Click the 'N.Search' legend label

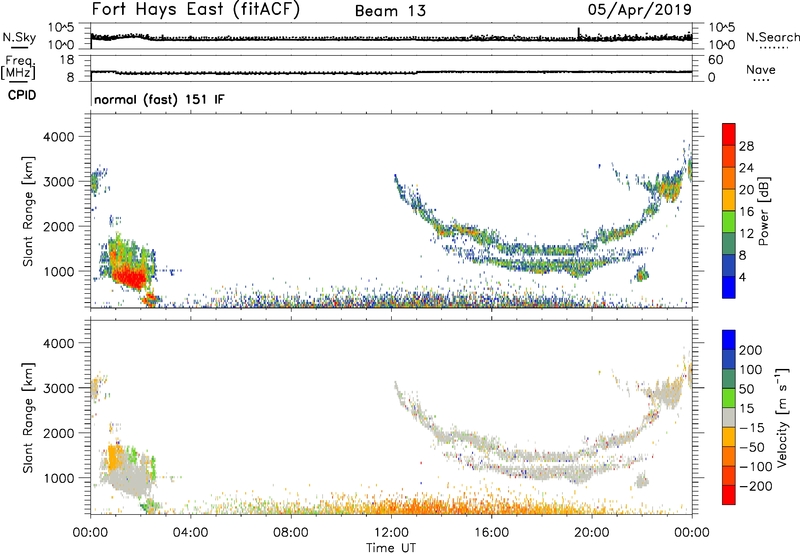(x=772, y=37)
